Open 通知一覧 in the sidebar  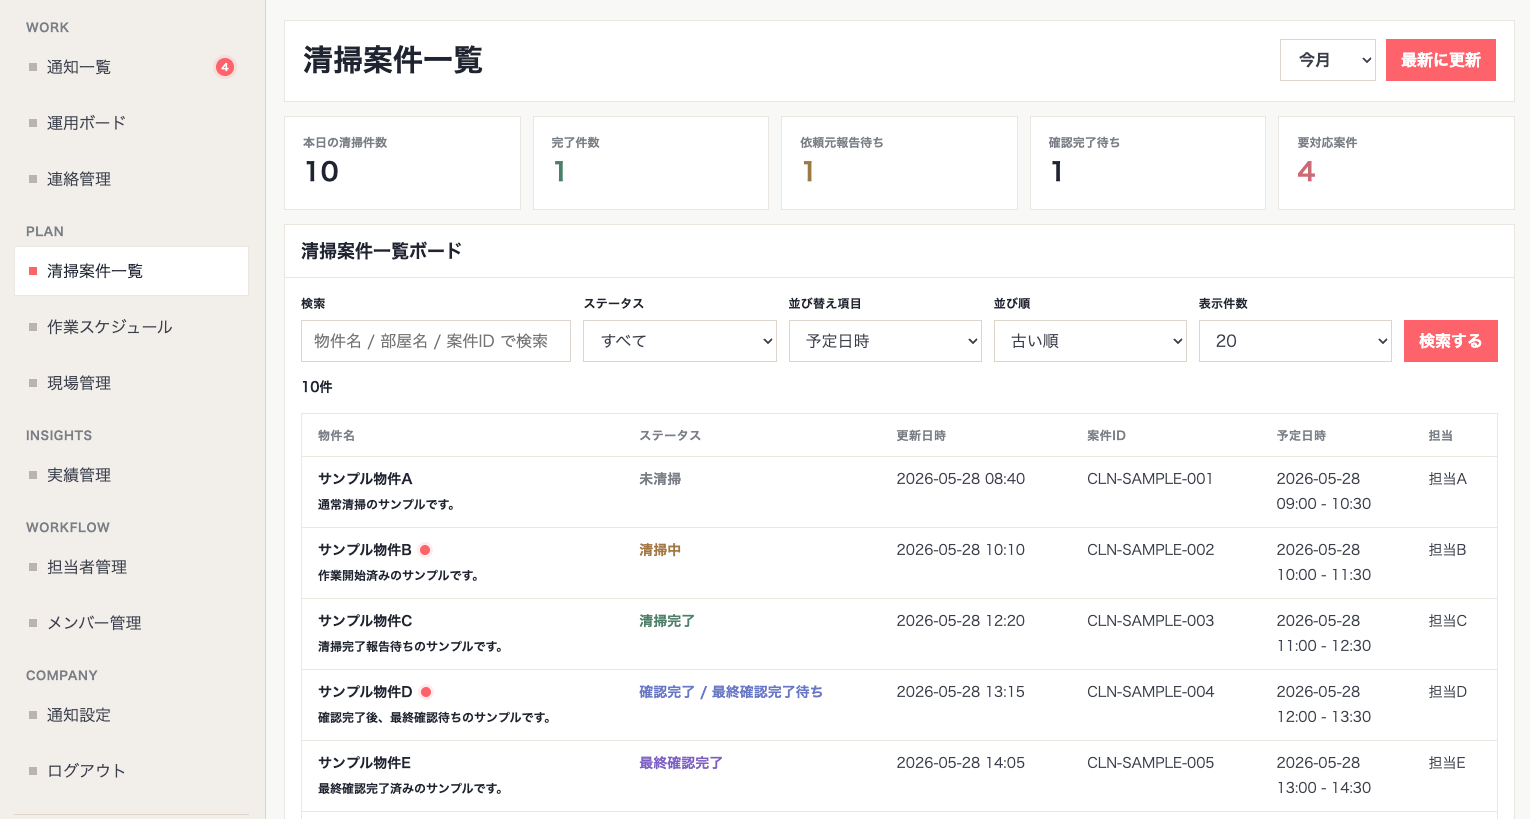coord(131,67)
